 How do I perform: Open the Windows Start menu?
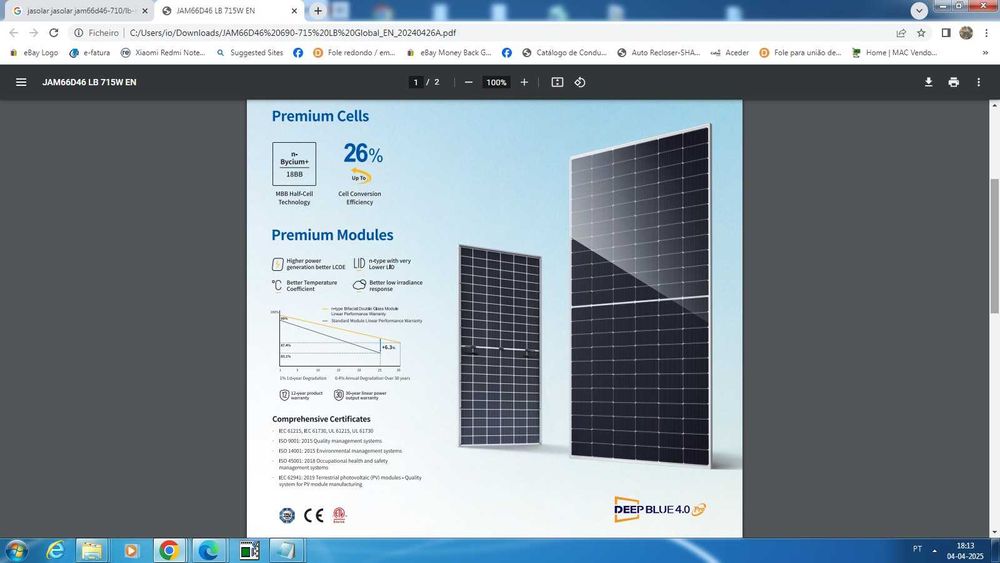(x=16, y=550)
